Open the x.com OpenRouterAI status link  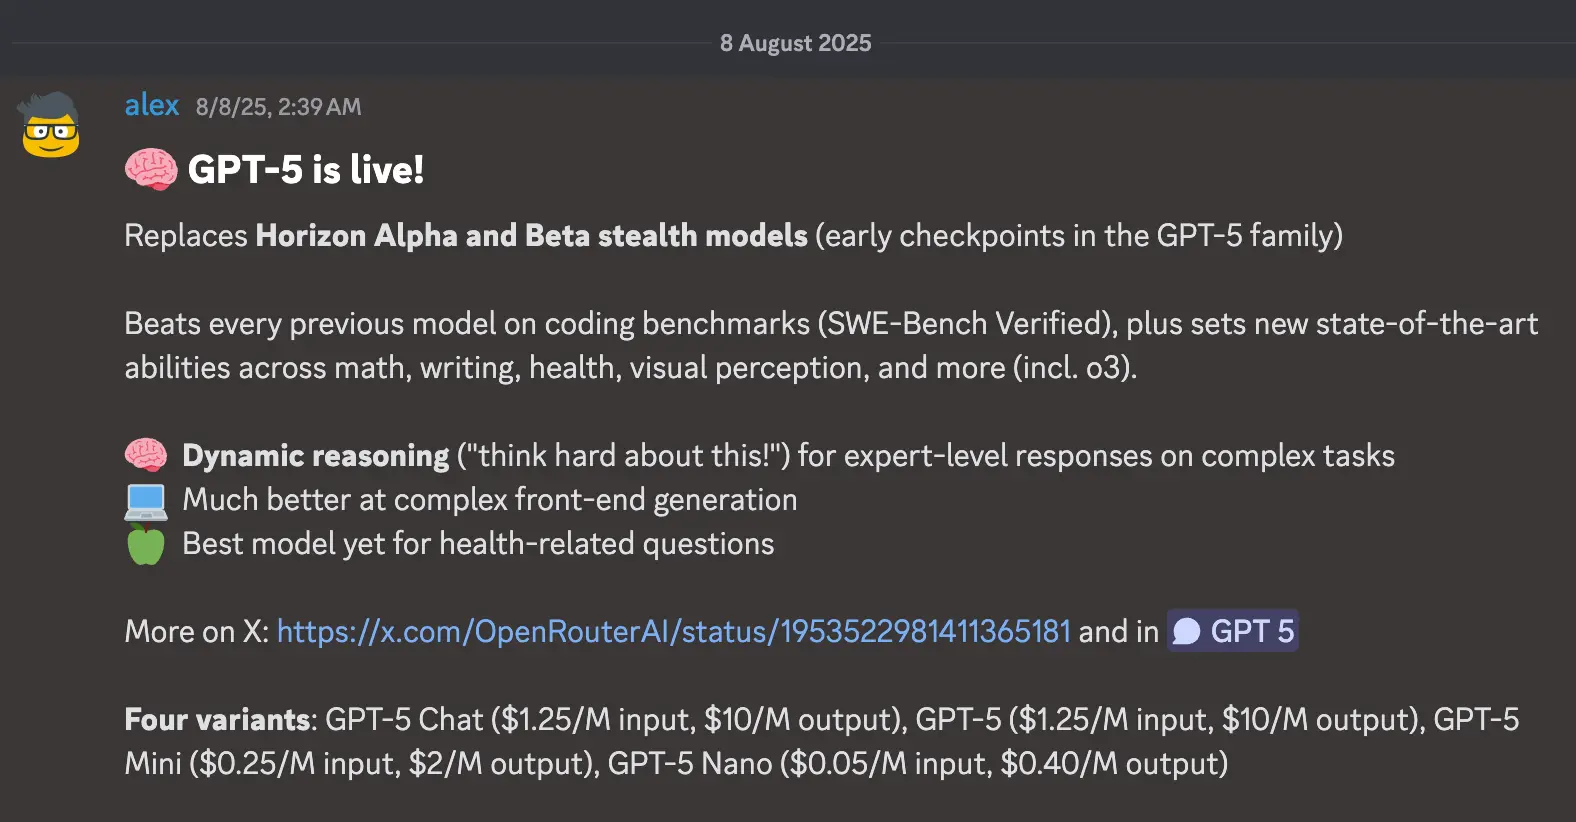pyautogui.click(x=673, y=632)
